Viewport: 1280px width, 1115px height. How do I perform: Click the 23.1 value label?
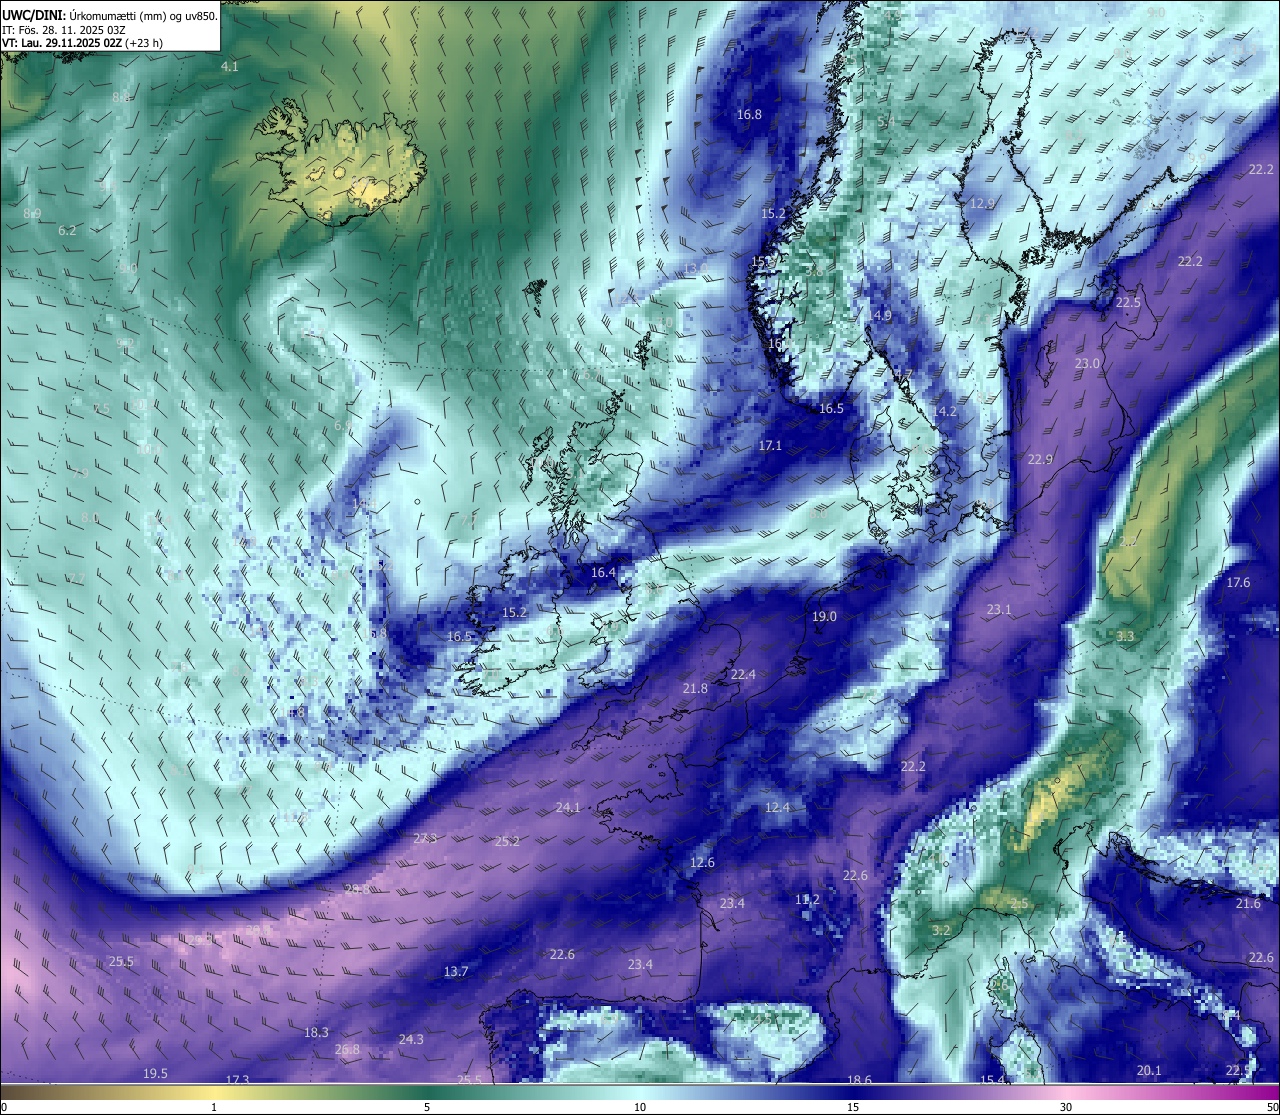(x=999, y=609)
